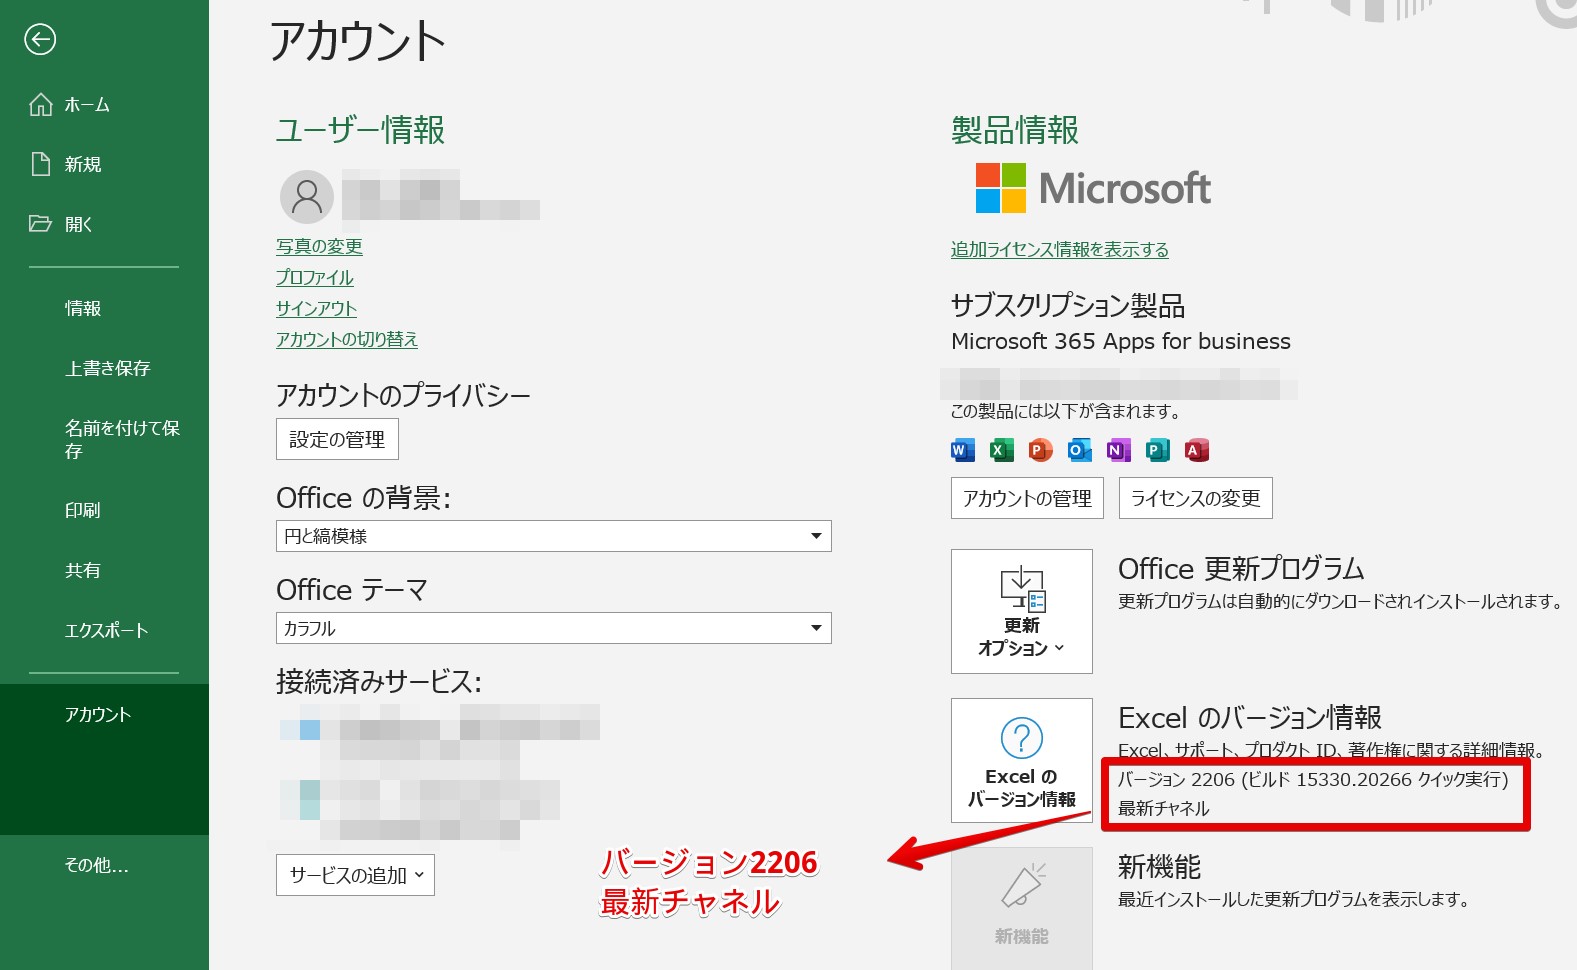This screenshot has height=970, width=1577.
Task: Click the Access app icon
Action: pos(1196,450)
